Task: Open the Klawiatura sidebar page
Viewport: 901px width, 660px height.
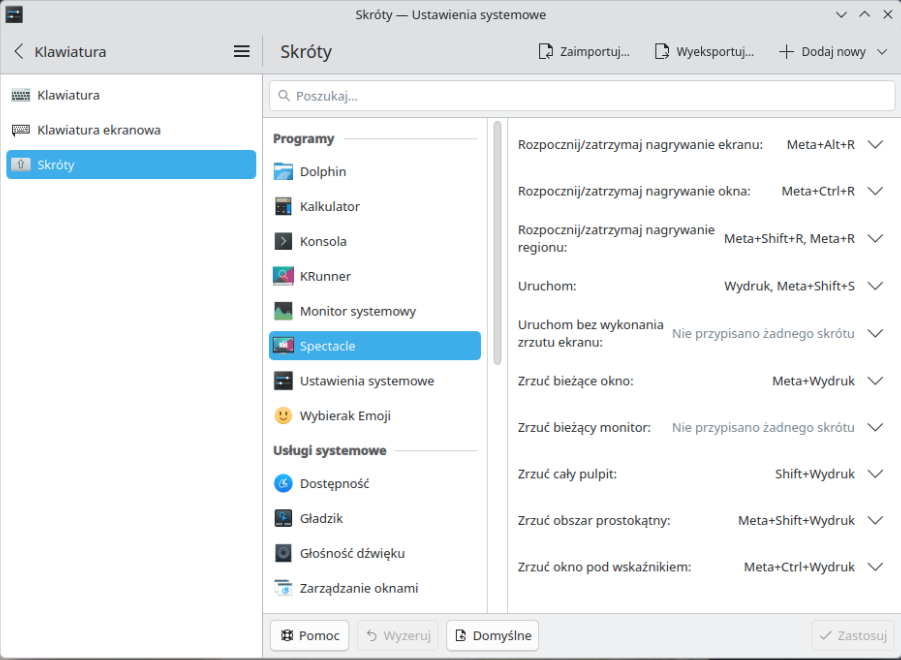Action: pos(68,96)
